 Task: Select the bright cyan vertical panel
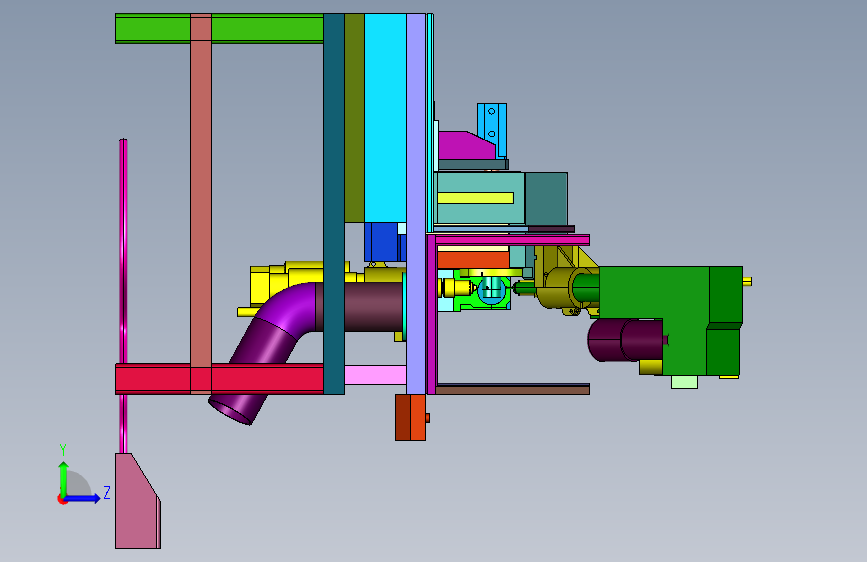click(x=385, y=118)
